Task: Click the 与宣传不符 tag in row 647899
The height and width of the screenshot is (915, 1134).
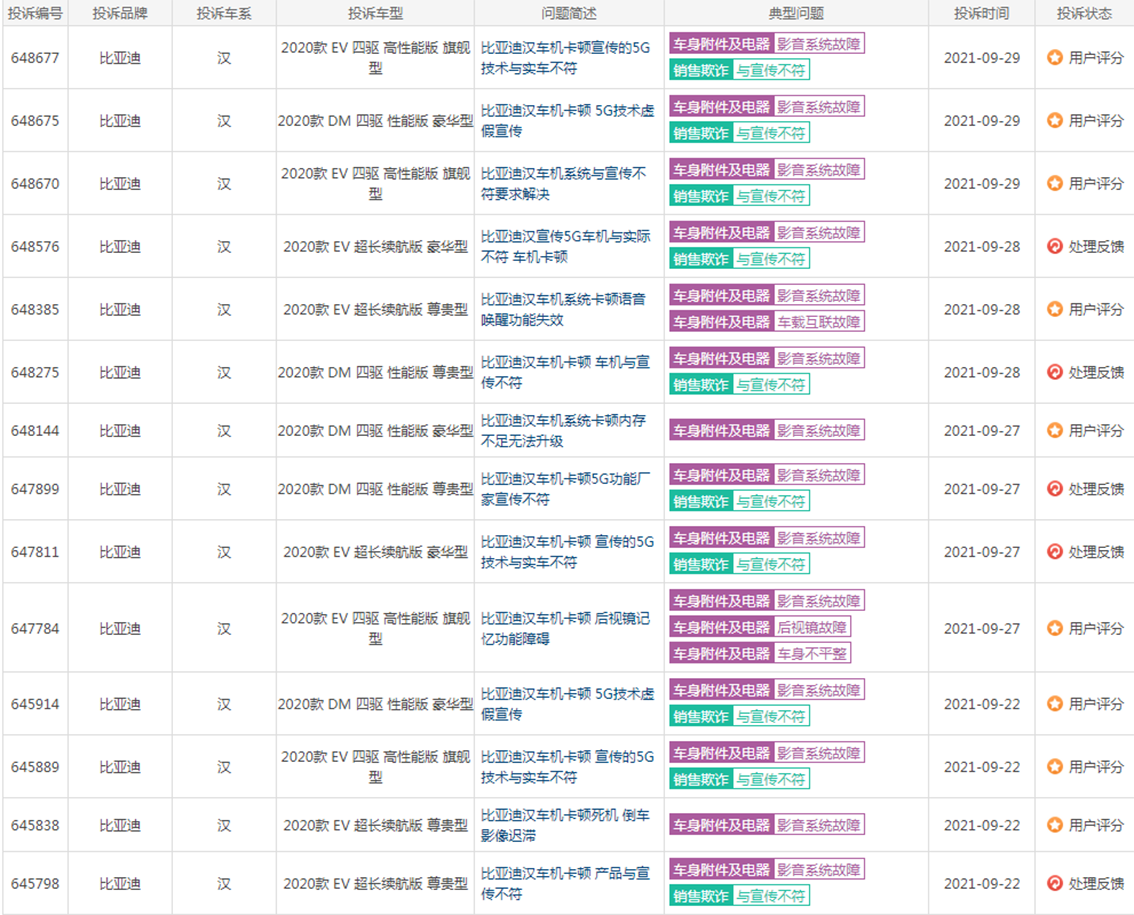Action: pyautogui.click(x=771, y=501)
